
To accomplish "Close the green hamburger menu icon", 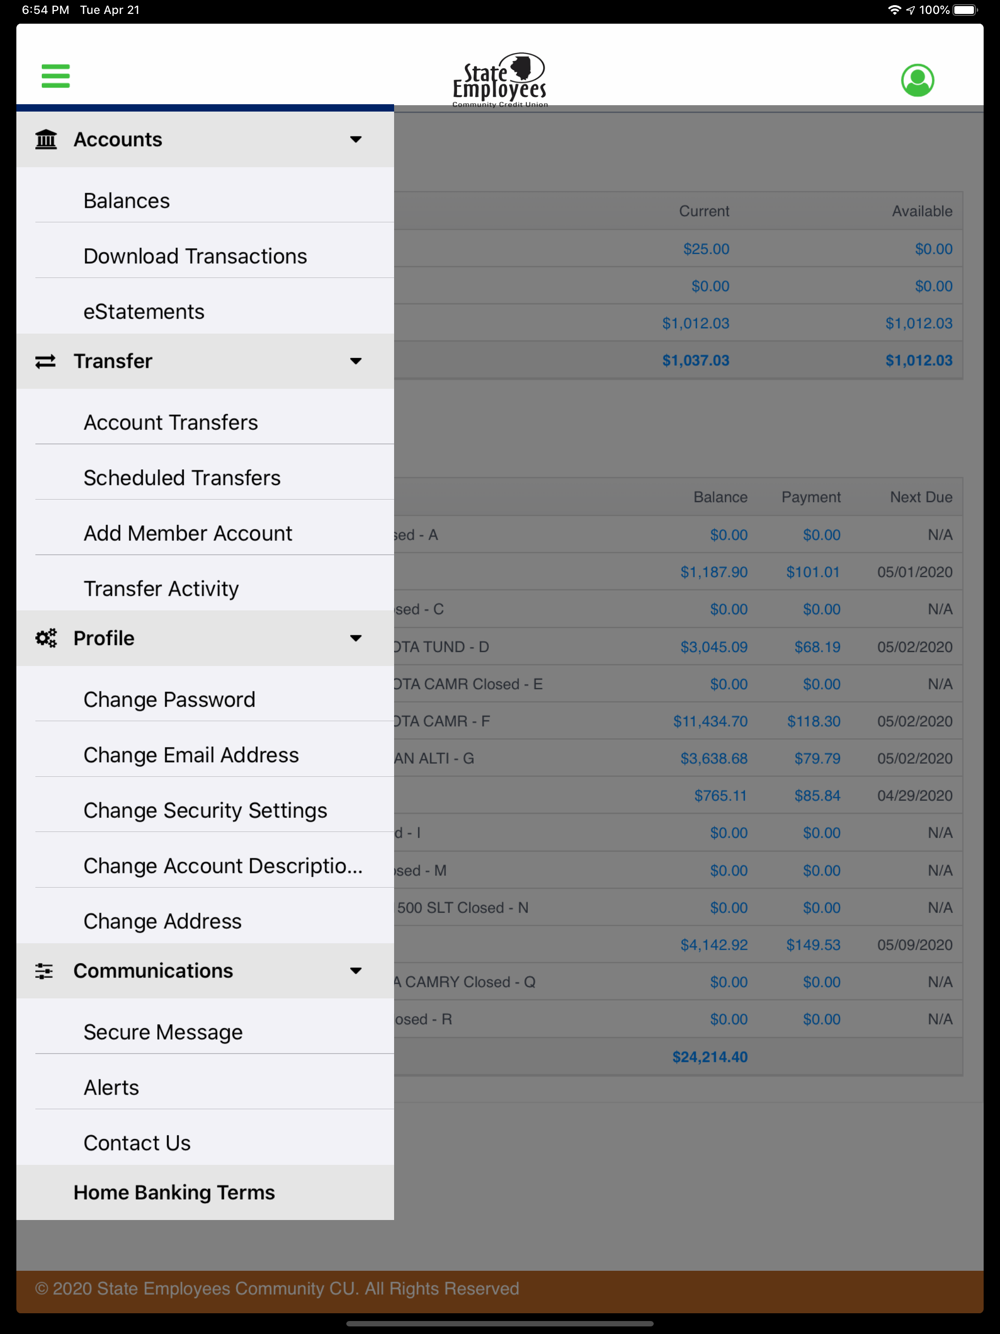I will [56, 76].
